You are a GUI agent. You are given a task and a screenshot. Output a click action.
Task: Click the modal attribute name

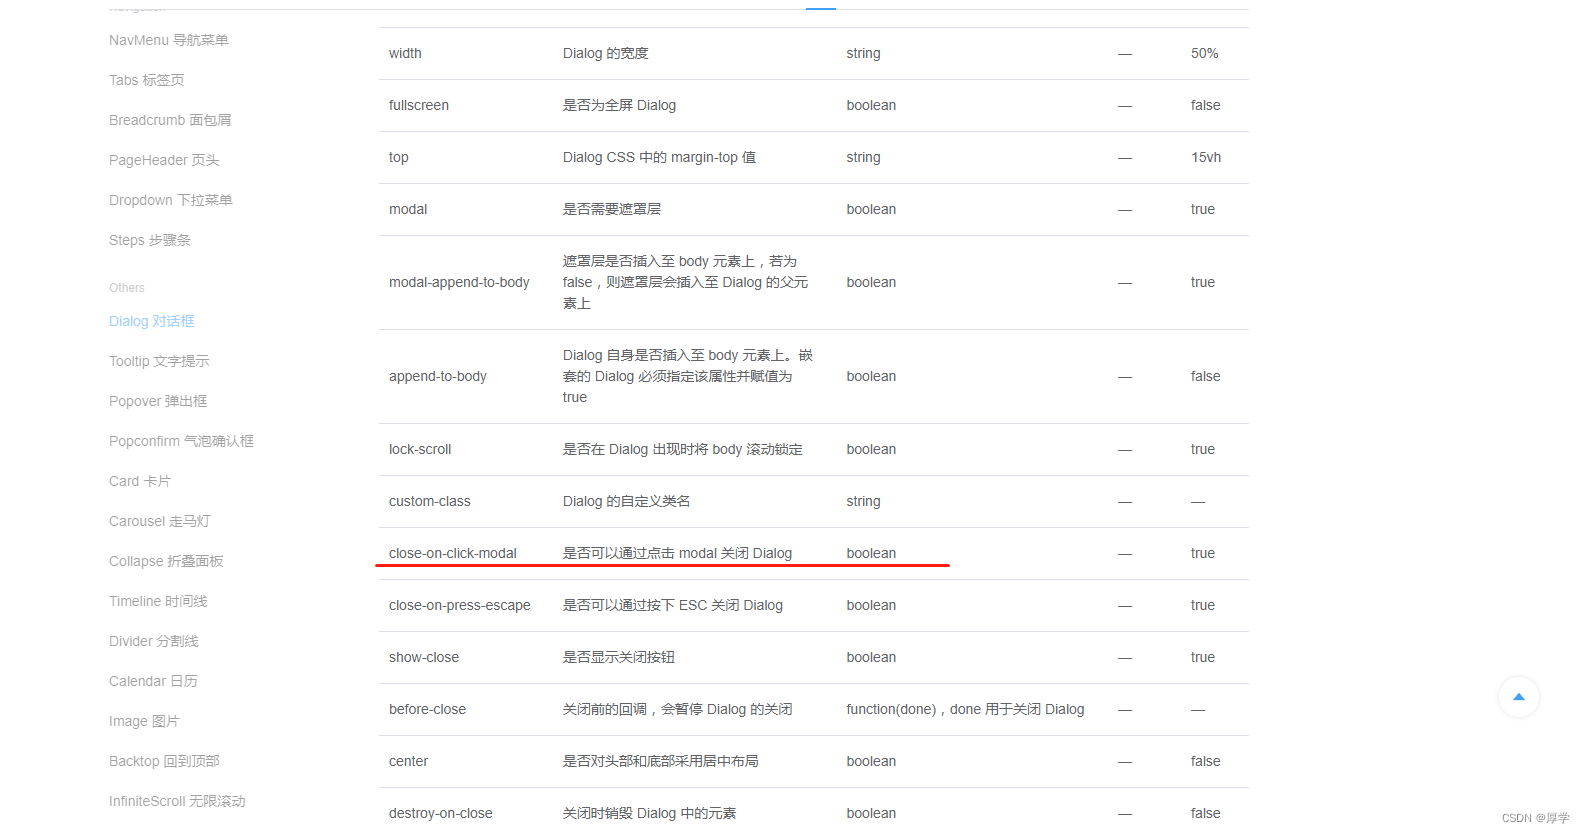(408, 209)
